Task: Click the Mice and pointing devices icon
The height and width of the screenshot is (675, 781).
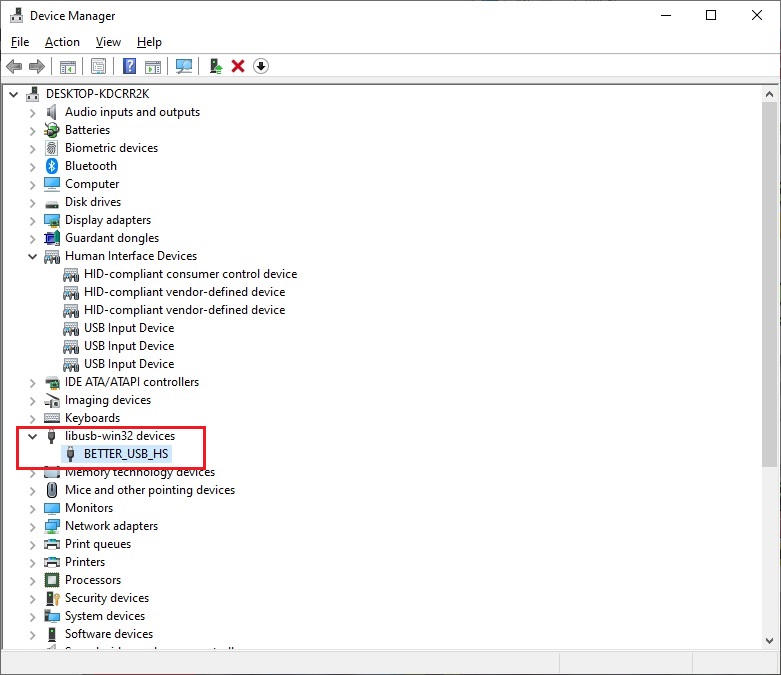Action: tap(52, 490)
